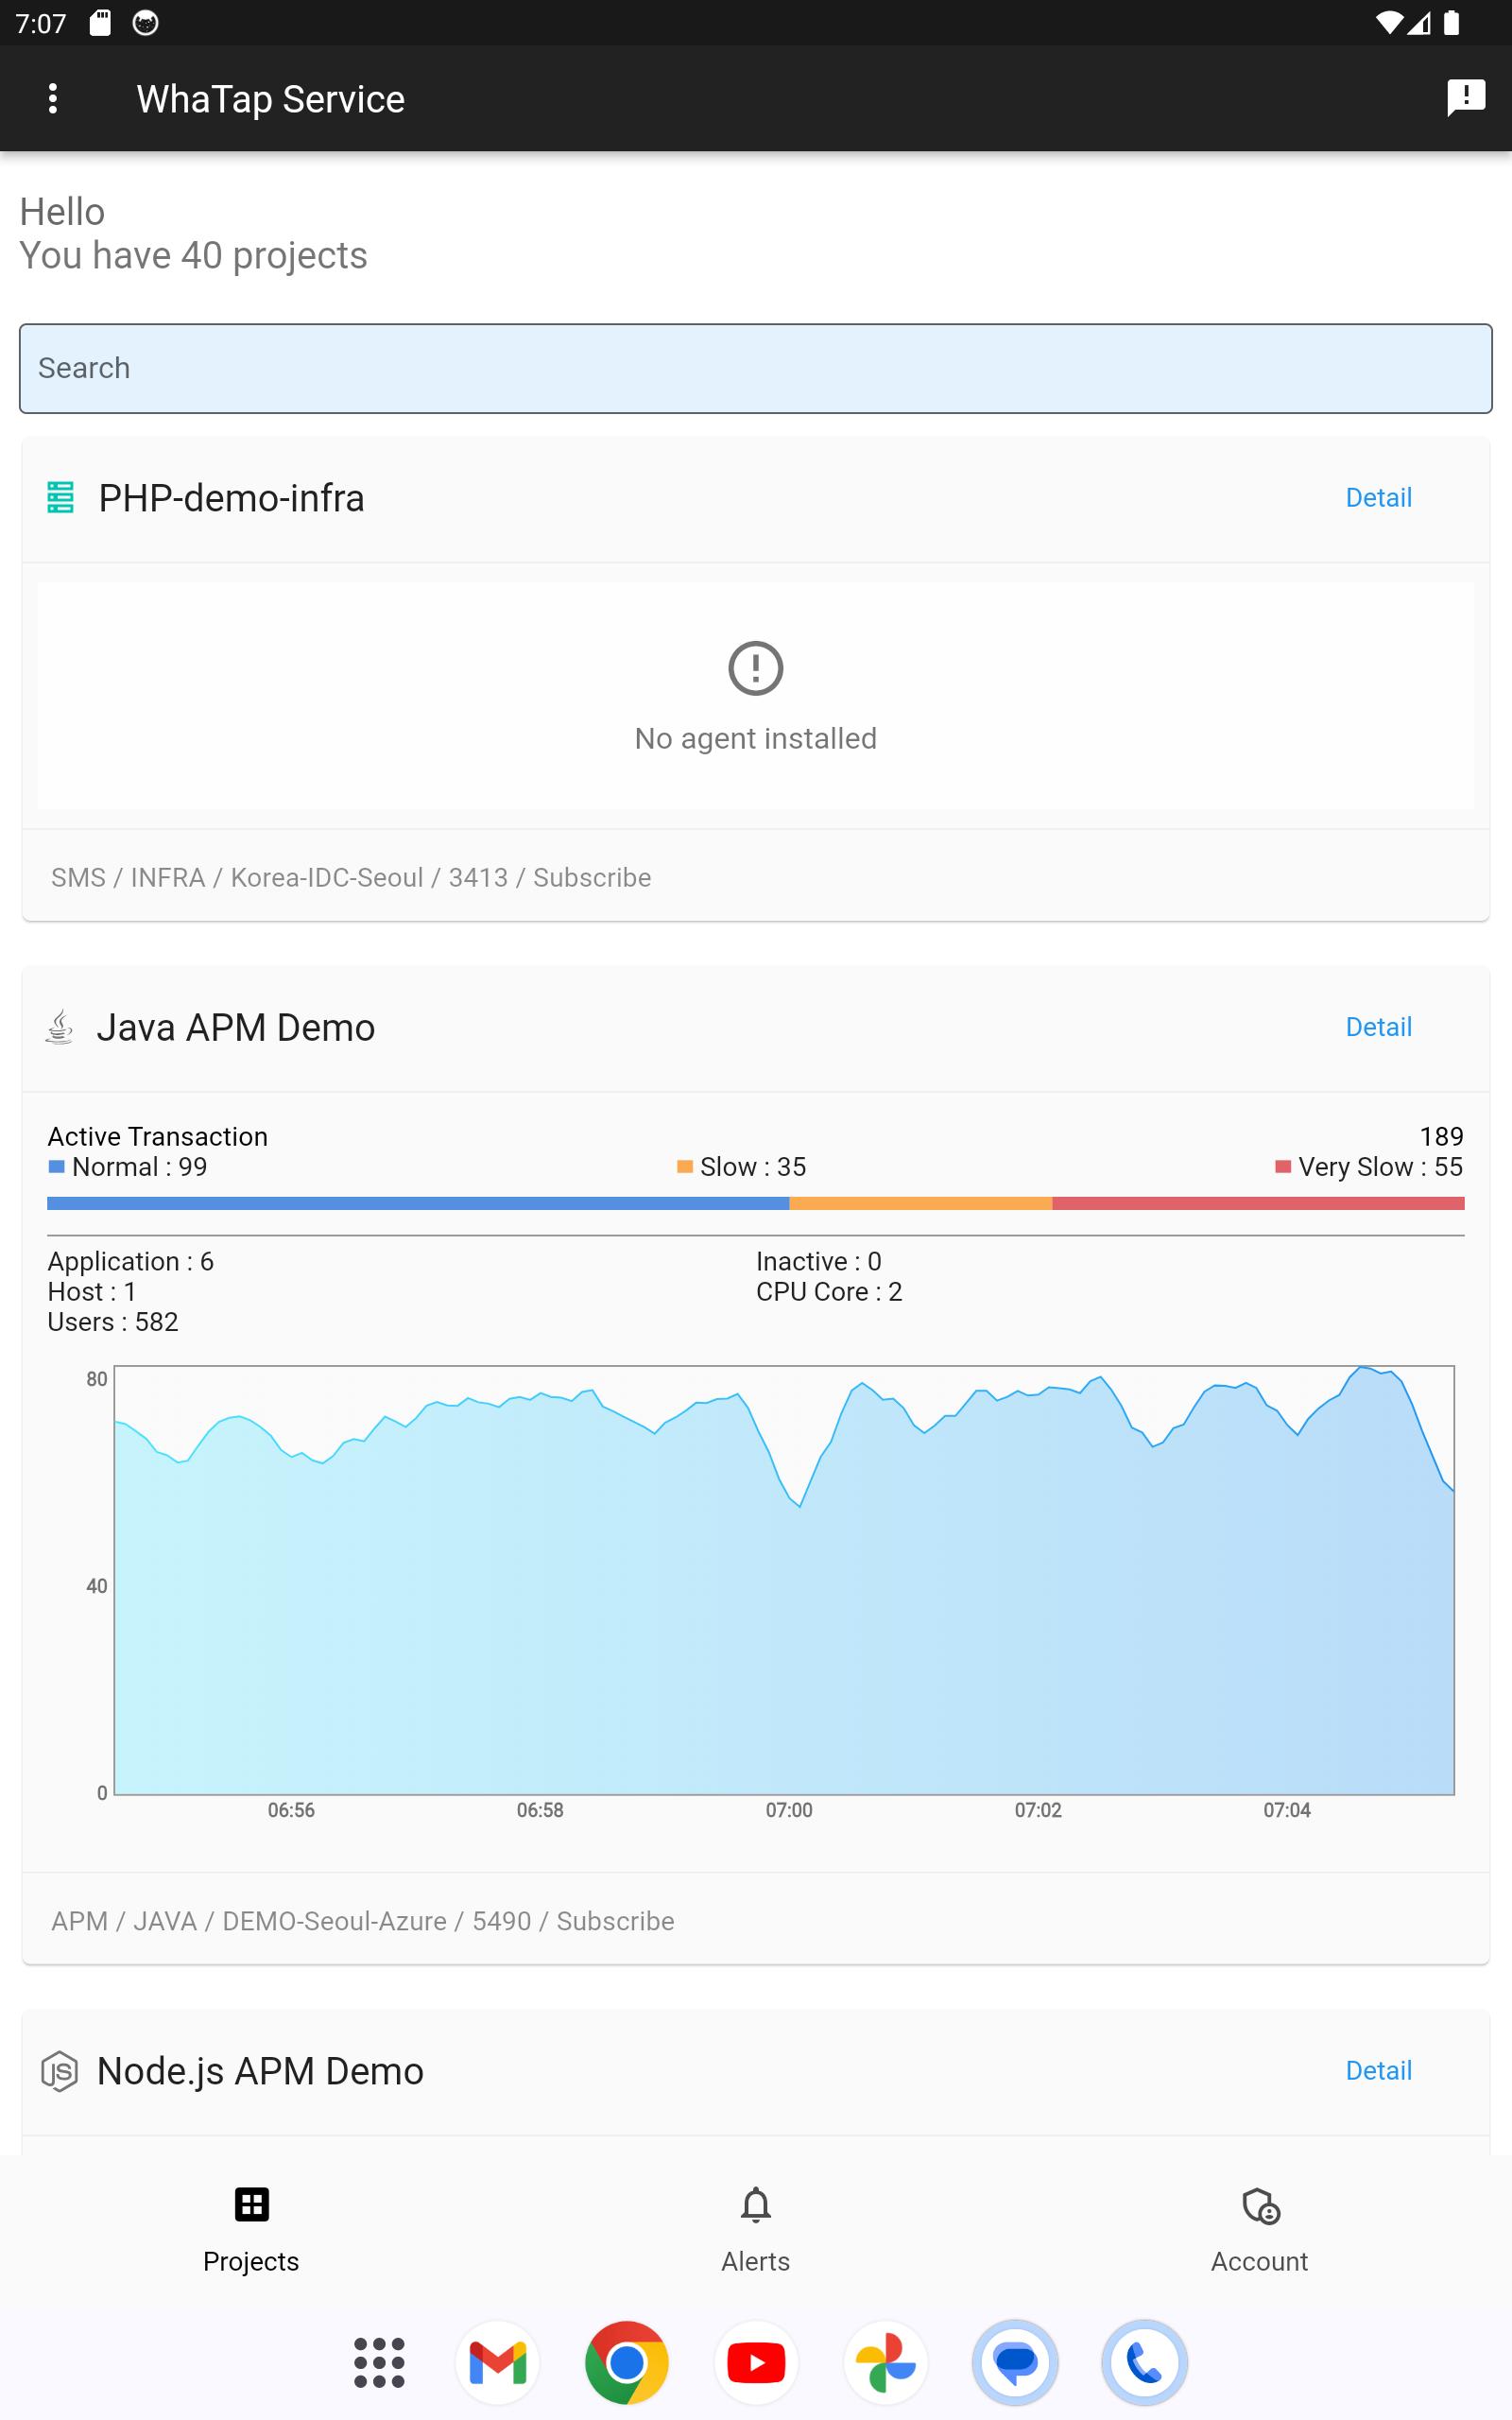Click the SD card status icon
Viewport: 1512px width, 2420px height.
(100, 23)
